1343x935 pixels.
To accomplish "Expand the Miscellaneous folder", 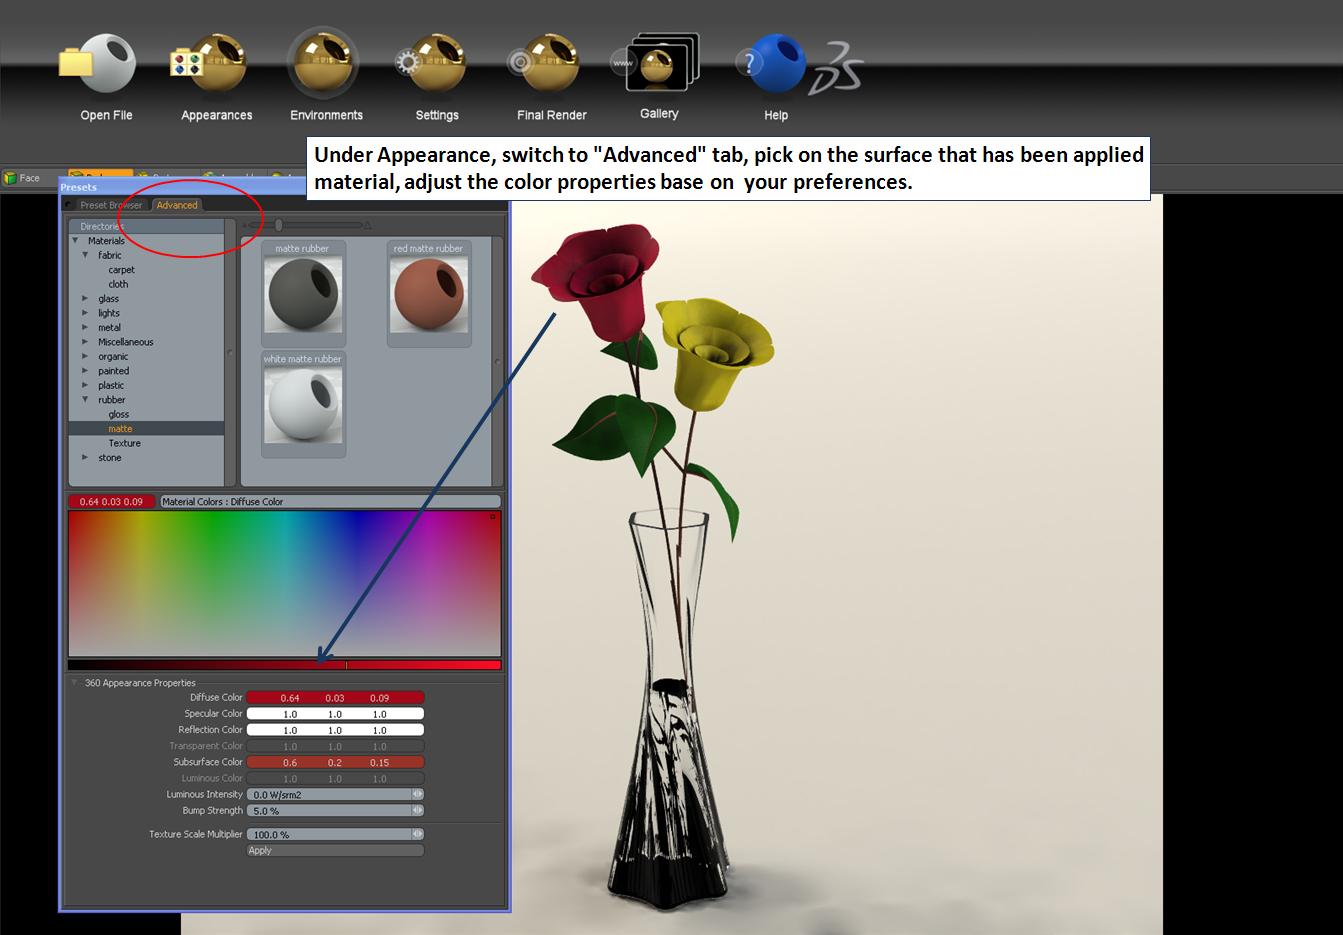I will point(85,342).
